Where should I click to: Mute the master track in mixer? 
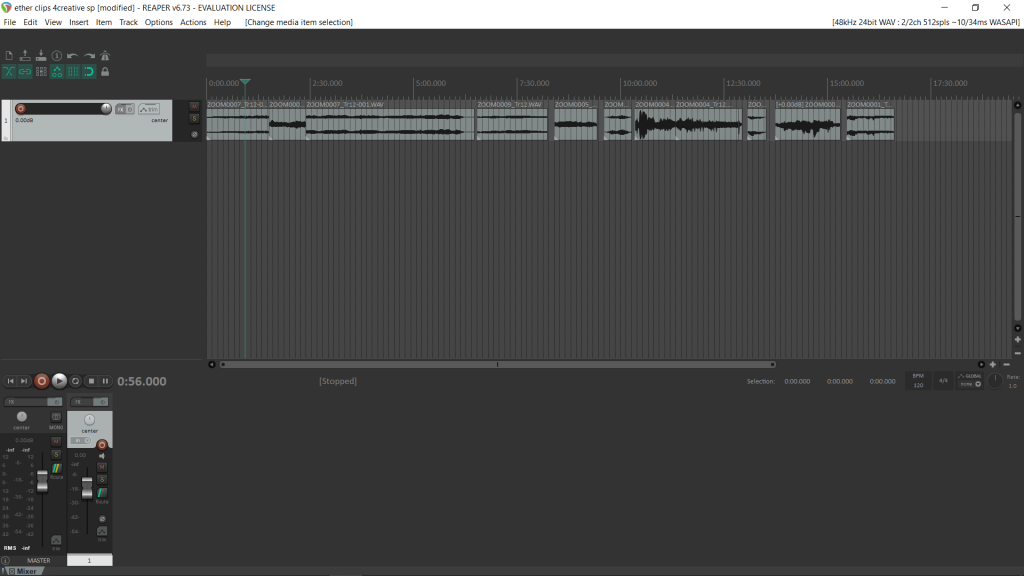point(56,442)
